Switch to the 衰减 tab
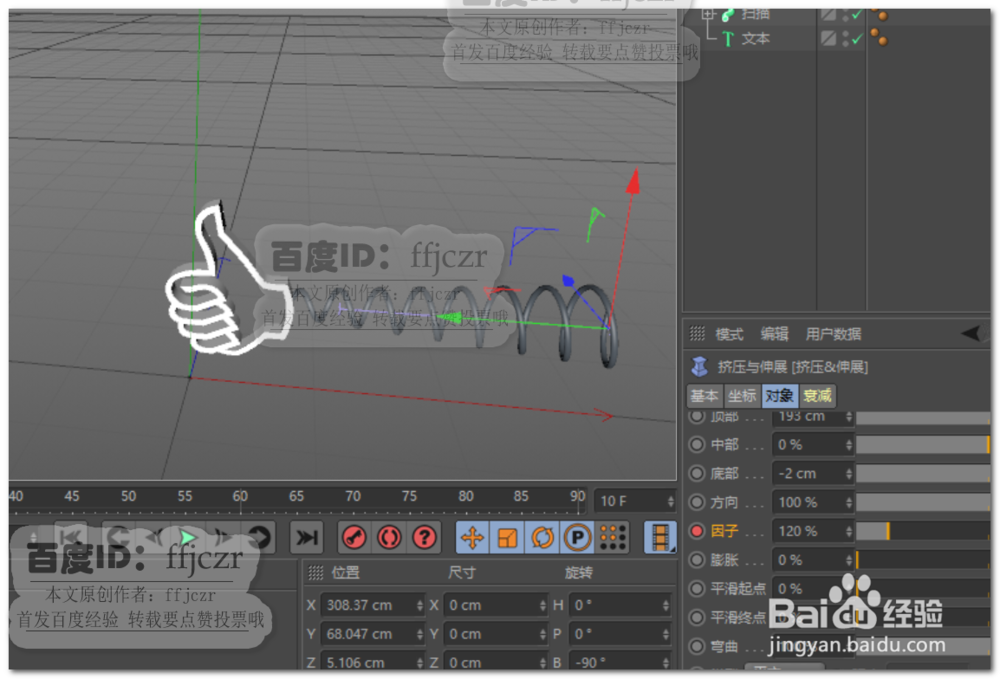This screenshot has width=1000, height=679. (x=817, y=396)
